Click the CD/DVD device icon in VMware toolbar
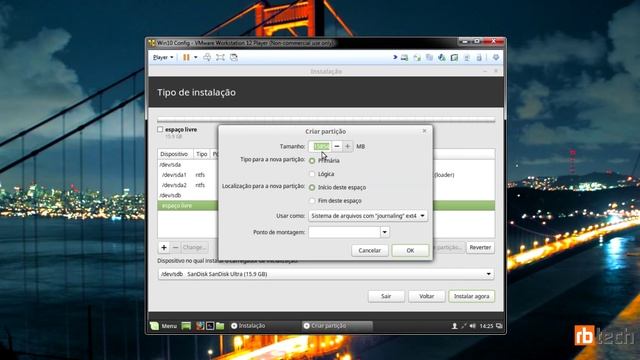This screenshot has height=360, width=640. [x=417, y=58]
